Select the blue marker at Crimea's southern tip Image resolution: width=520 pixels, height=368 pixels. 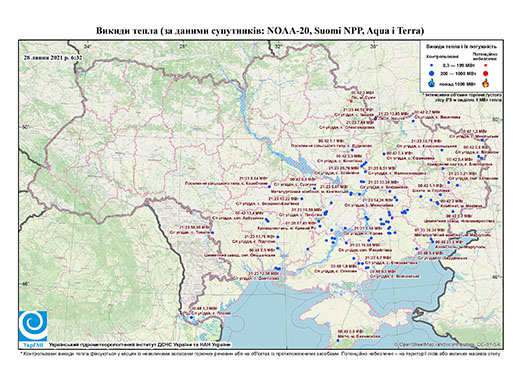[x=338, y=341]
